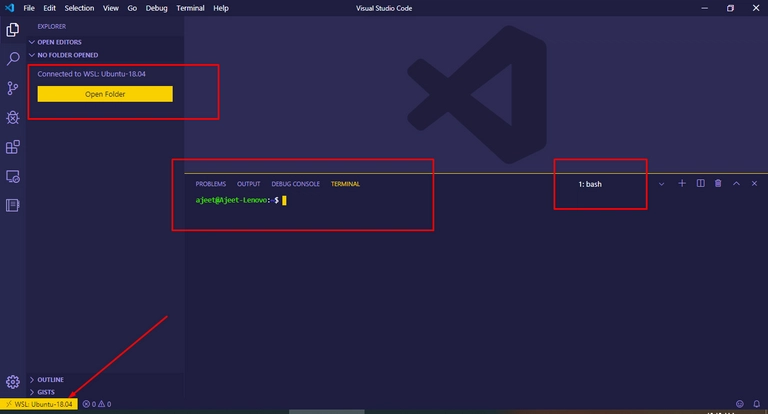Screen dimensions: 768x414
Task: Open the Explorer view in activity bar
Action: coord(13,30)
